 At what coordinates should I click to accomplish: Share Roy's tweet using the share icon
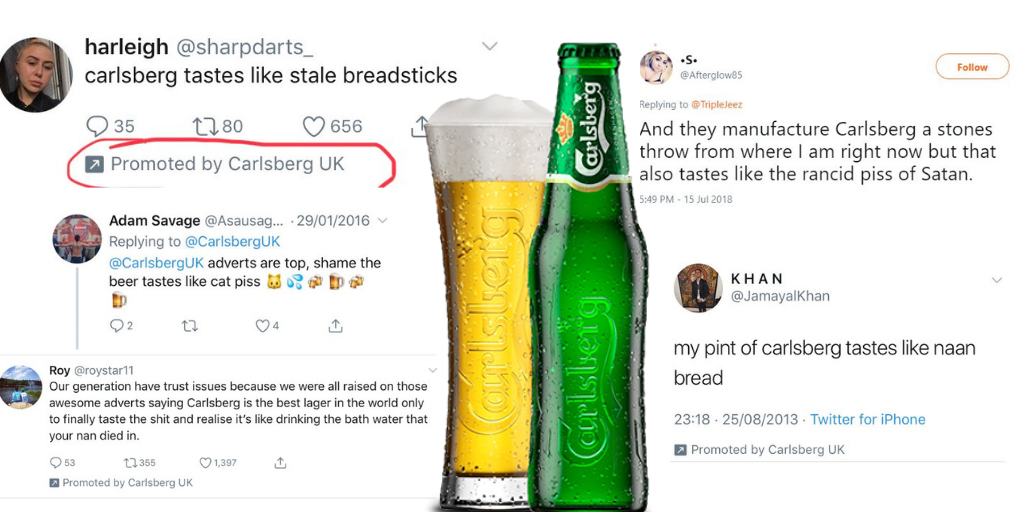[281, 463]
